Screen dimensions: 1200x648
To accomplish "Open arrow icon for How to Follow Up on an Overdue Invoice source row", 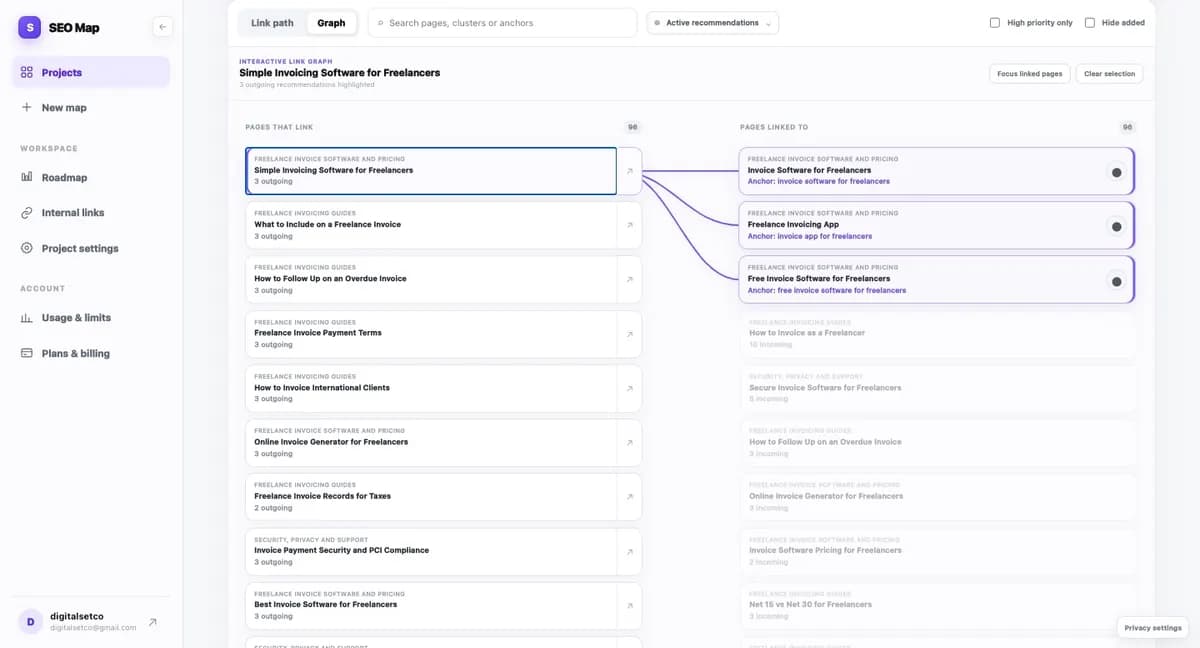I will pyautogui.click(x=629, y=279).
